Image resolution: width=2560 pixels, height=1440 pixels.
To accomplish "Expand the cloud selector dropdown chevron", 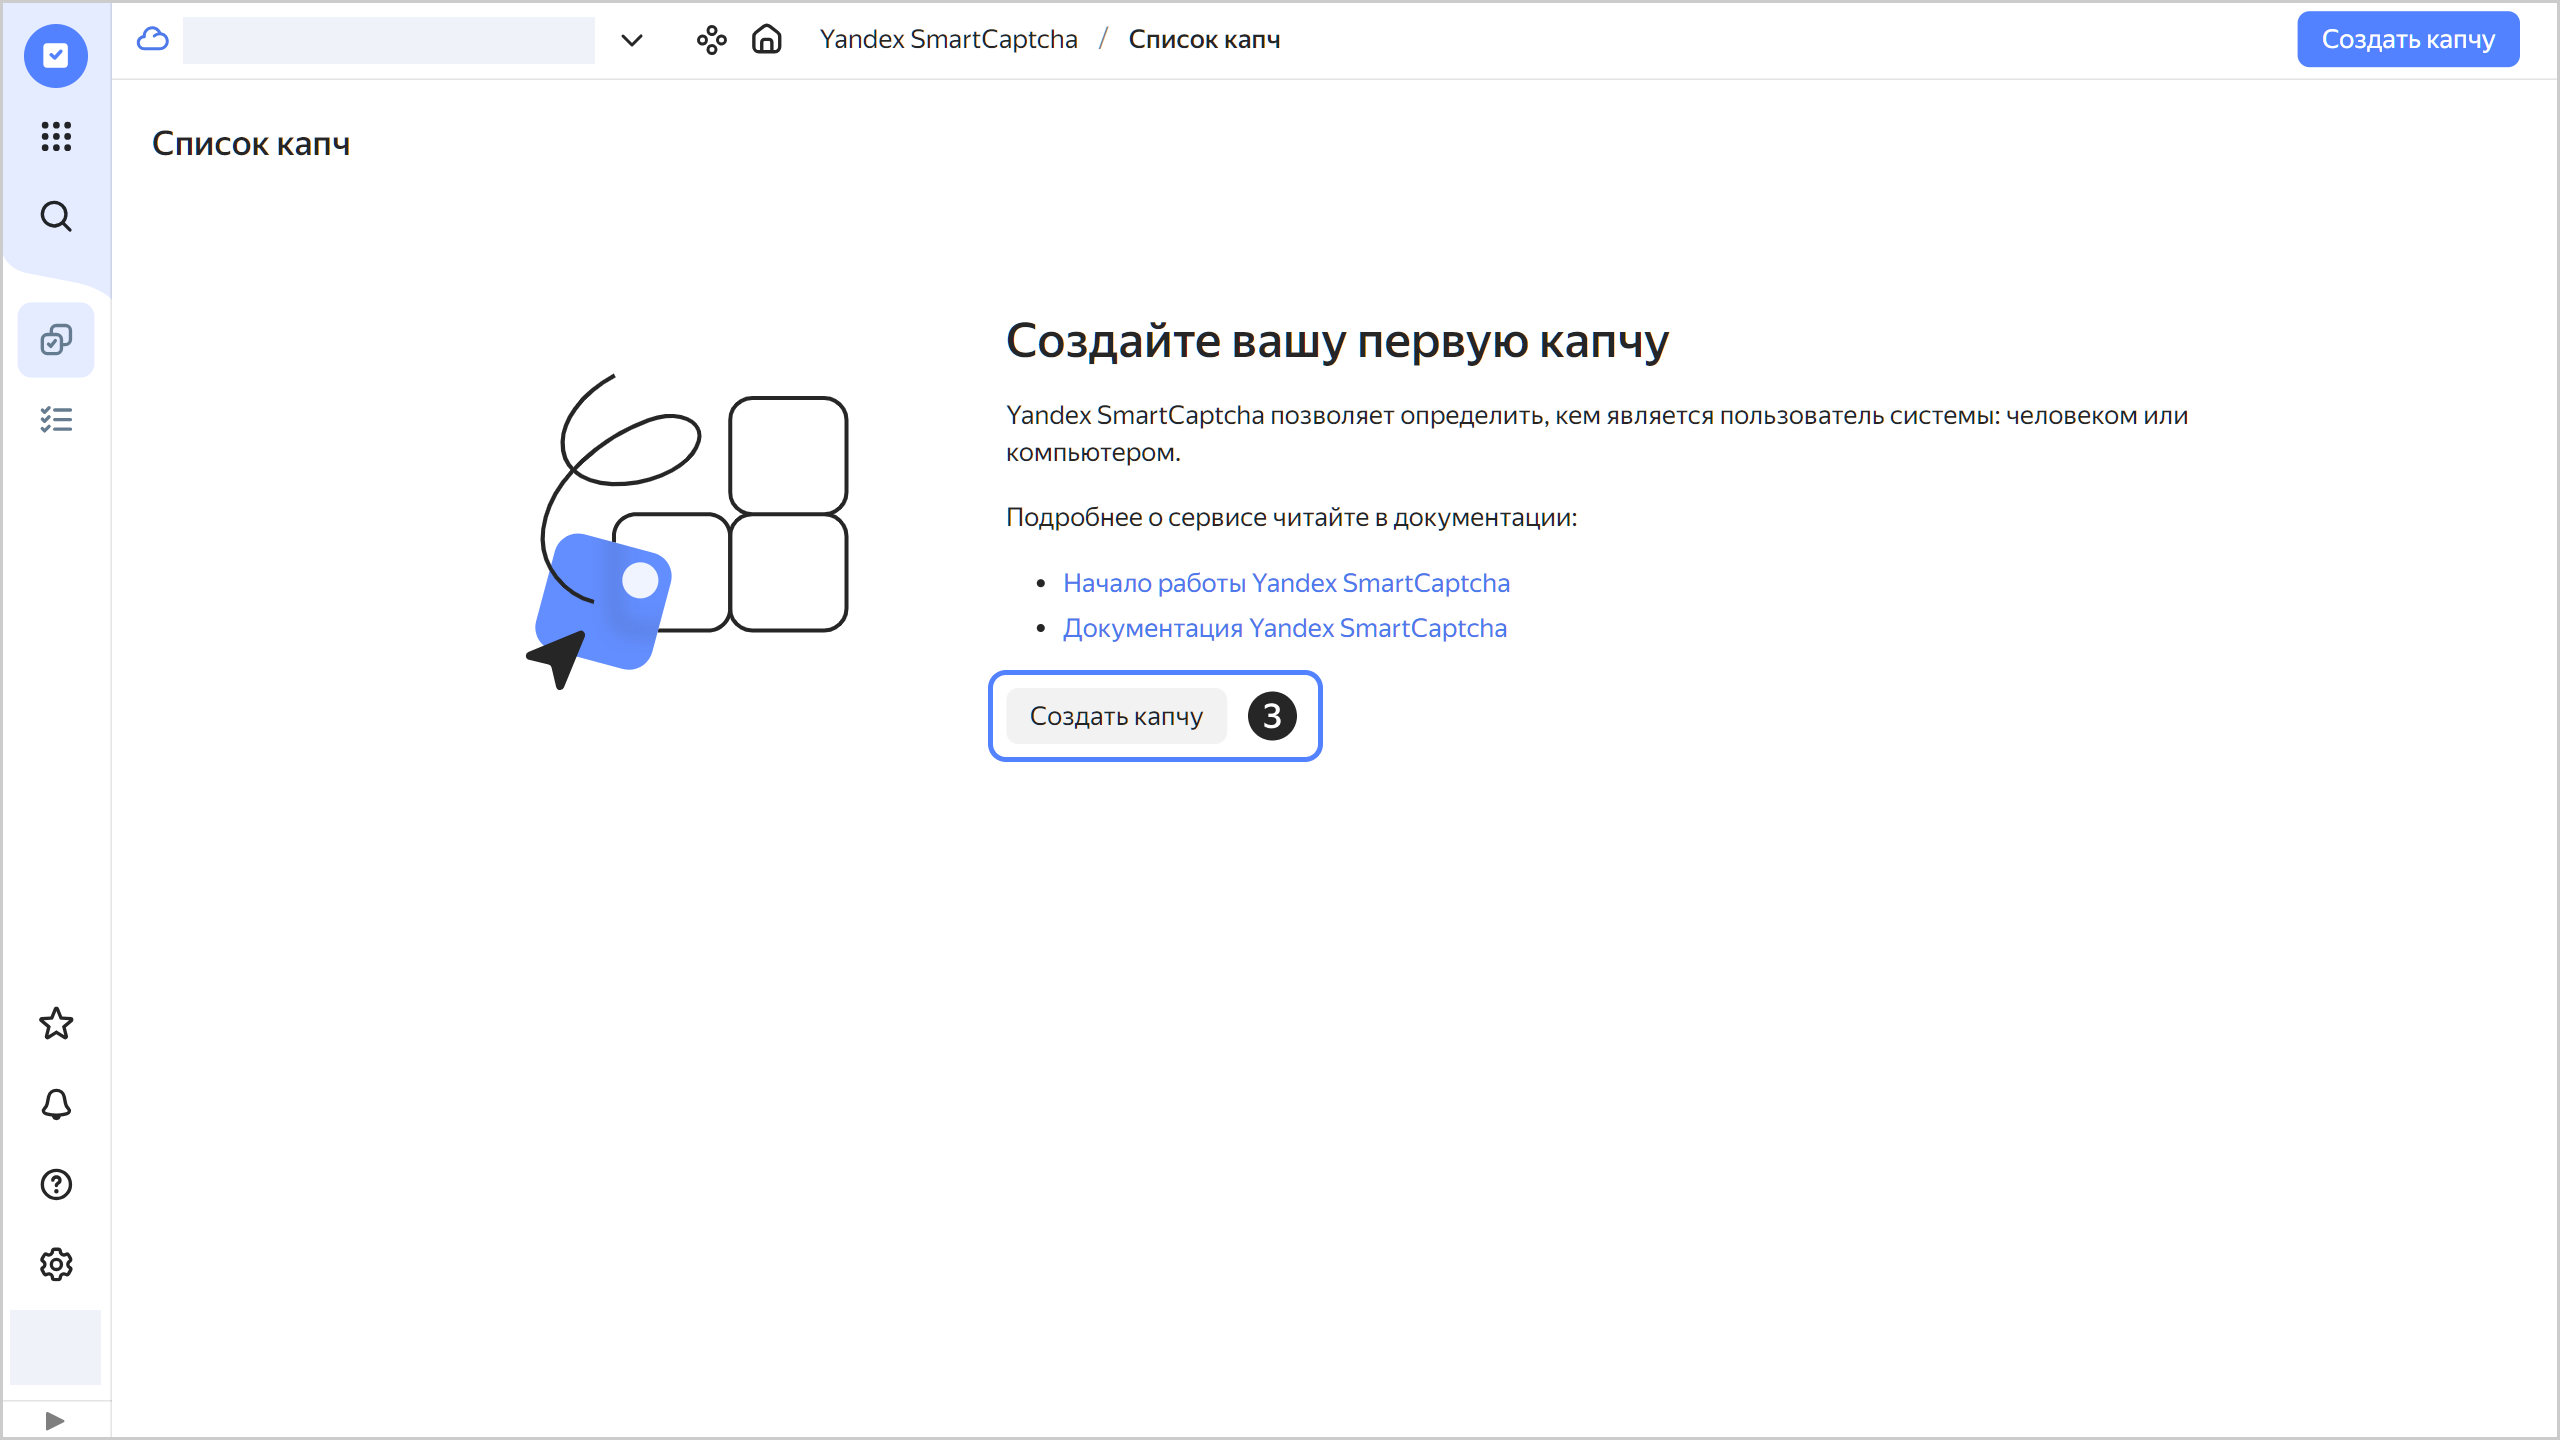I will tap(632, 40).
